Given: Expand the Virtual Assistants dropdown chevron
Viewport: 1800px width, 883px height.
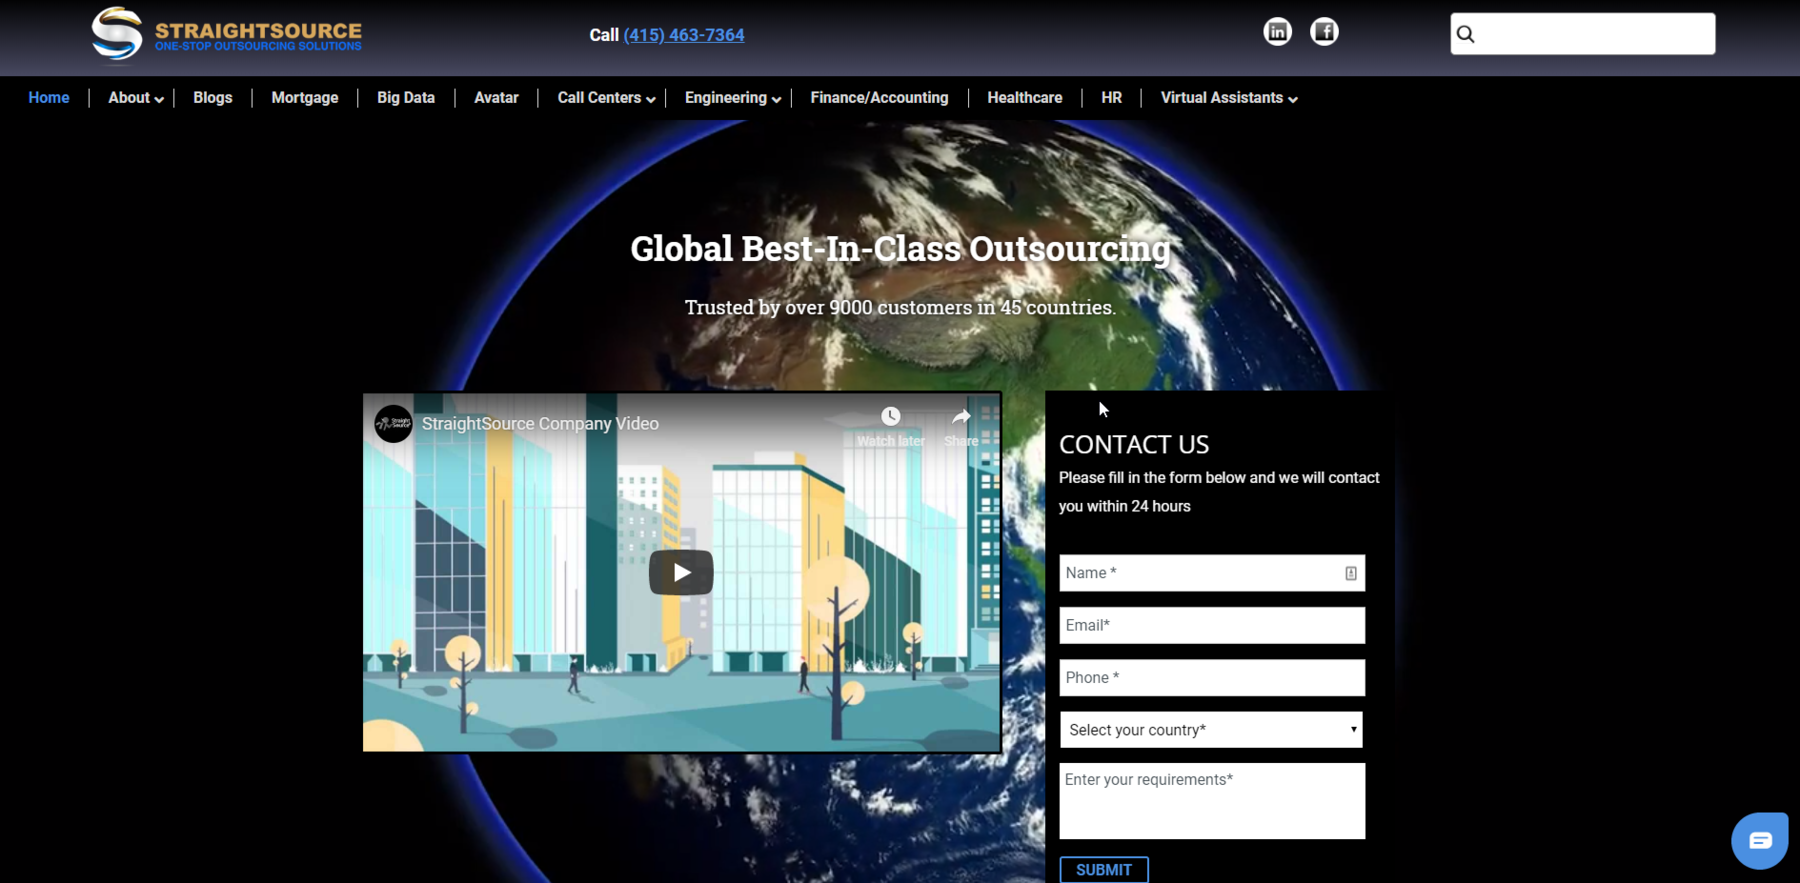Looking at the screenshot, I should pos(1293,99).
